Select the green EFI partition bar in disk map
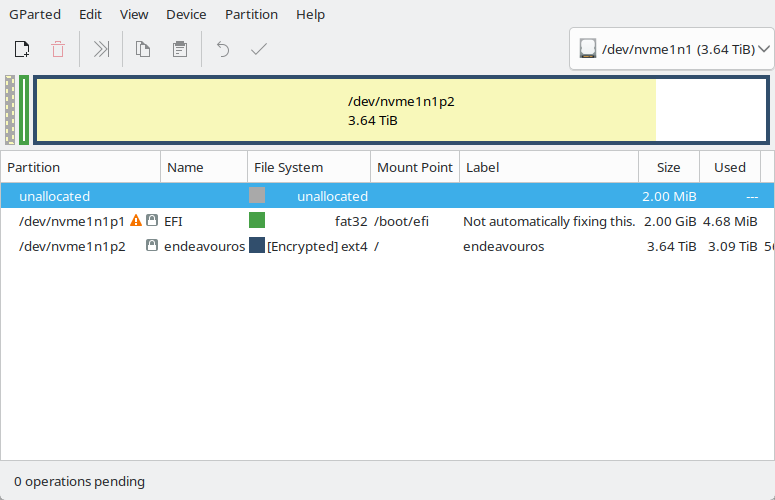 [24, 110]
